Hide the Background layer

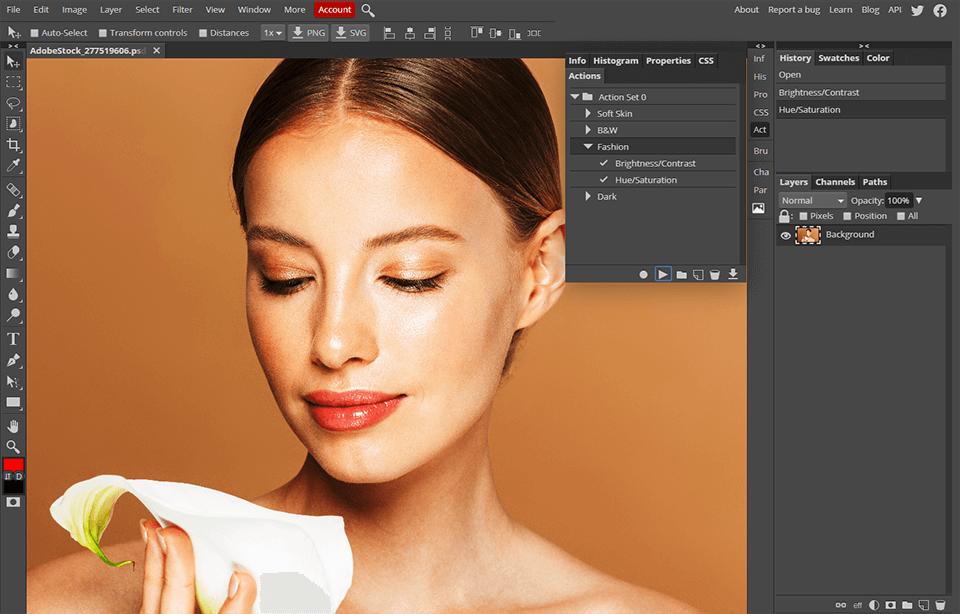click(x=784, y=234)
